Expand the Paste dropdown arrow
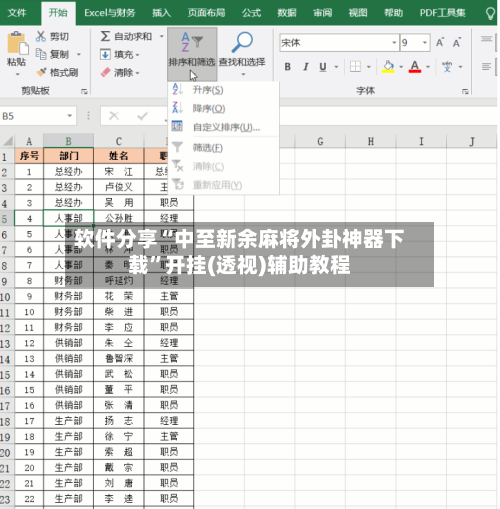 click(17, 74)
